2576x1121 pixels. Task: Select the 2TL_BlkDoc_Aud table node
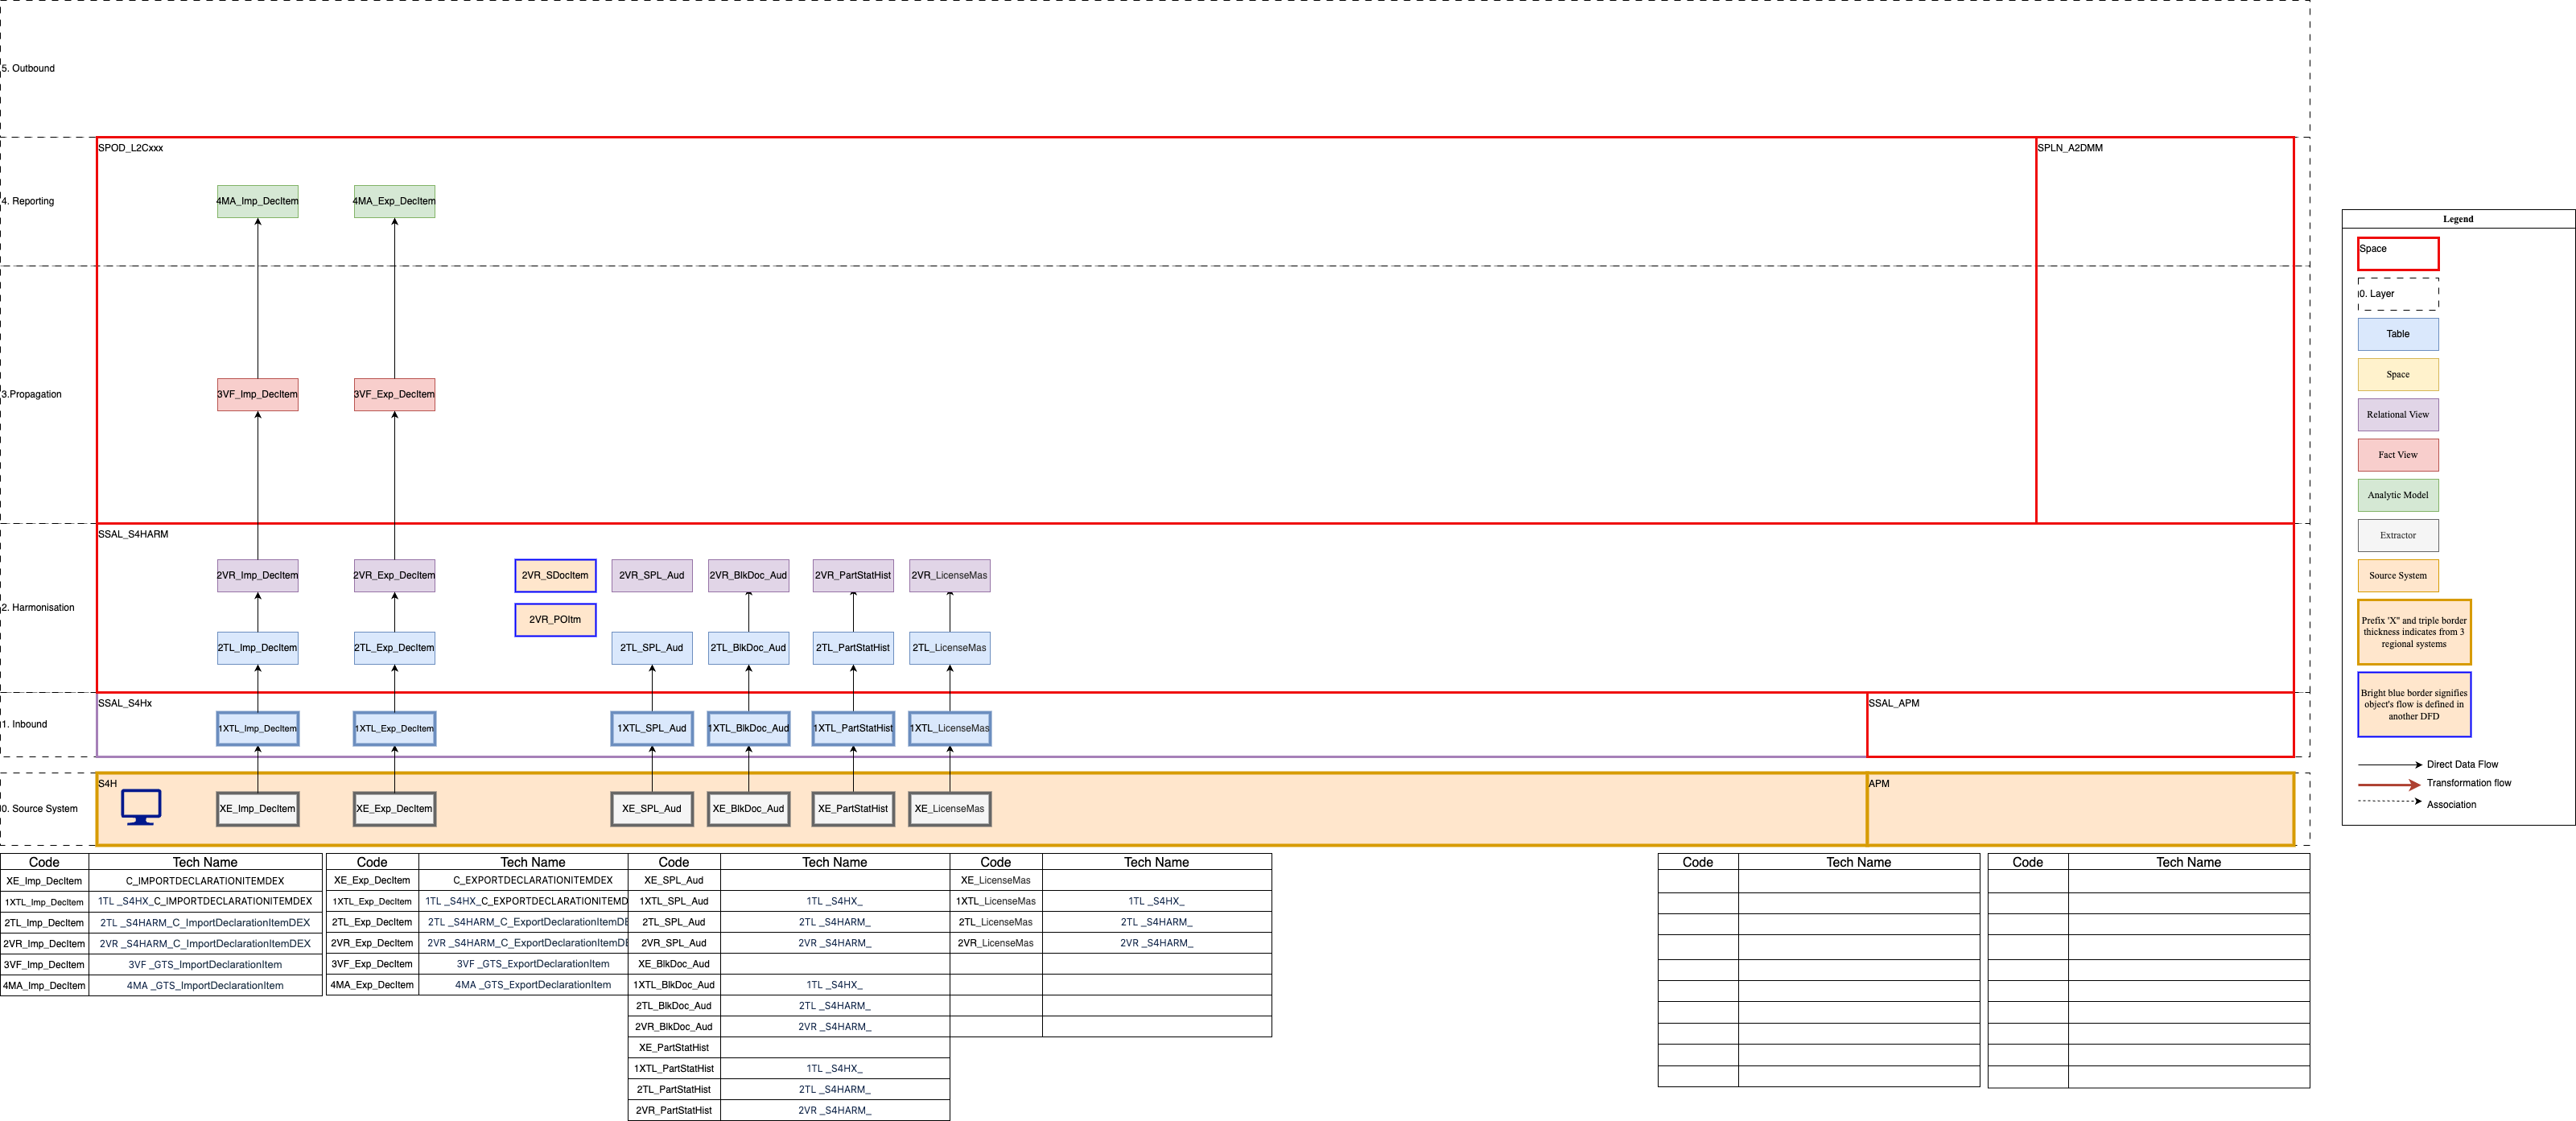tap(748, 647)
